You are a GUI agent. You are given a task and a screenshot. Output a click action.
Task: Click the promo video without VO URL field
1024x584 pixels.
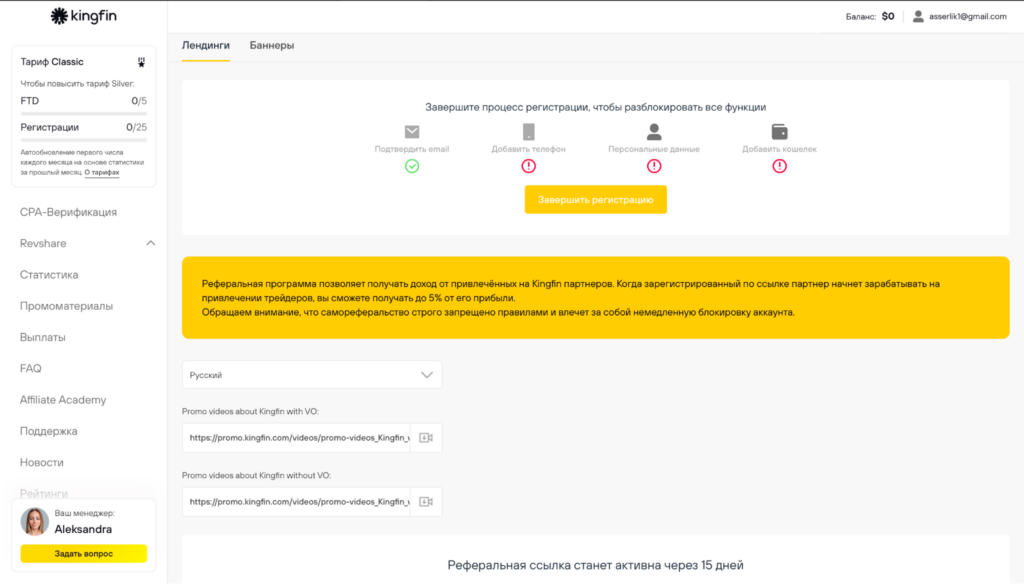point(297,502)
